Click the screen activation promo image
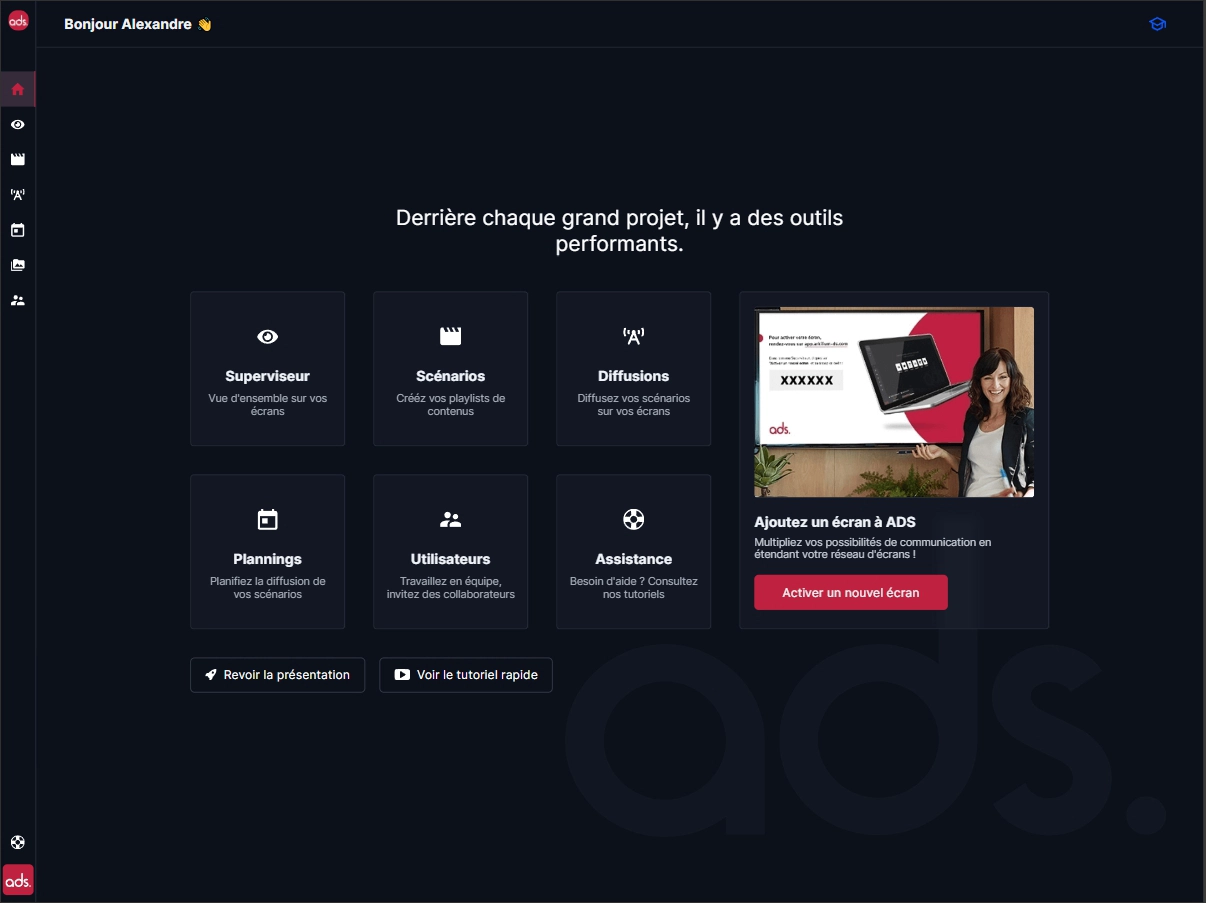 (x=894, y=402)
